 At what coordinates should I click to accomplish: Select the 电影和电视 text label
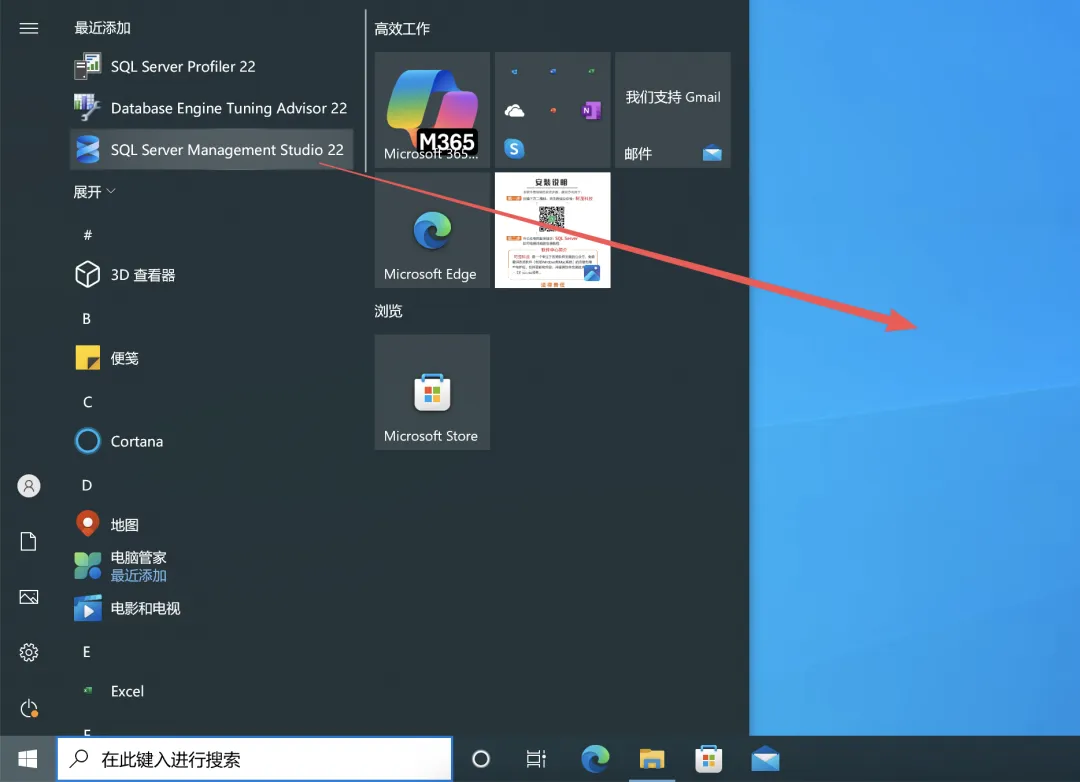point(145,608)
